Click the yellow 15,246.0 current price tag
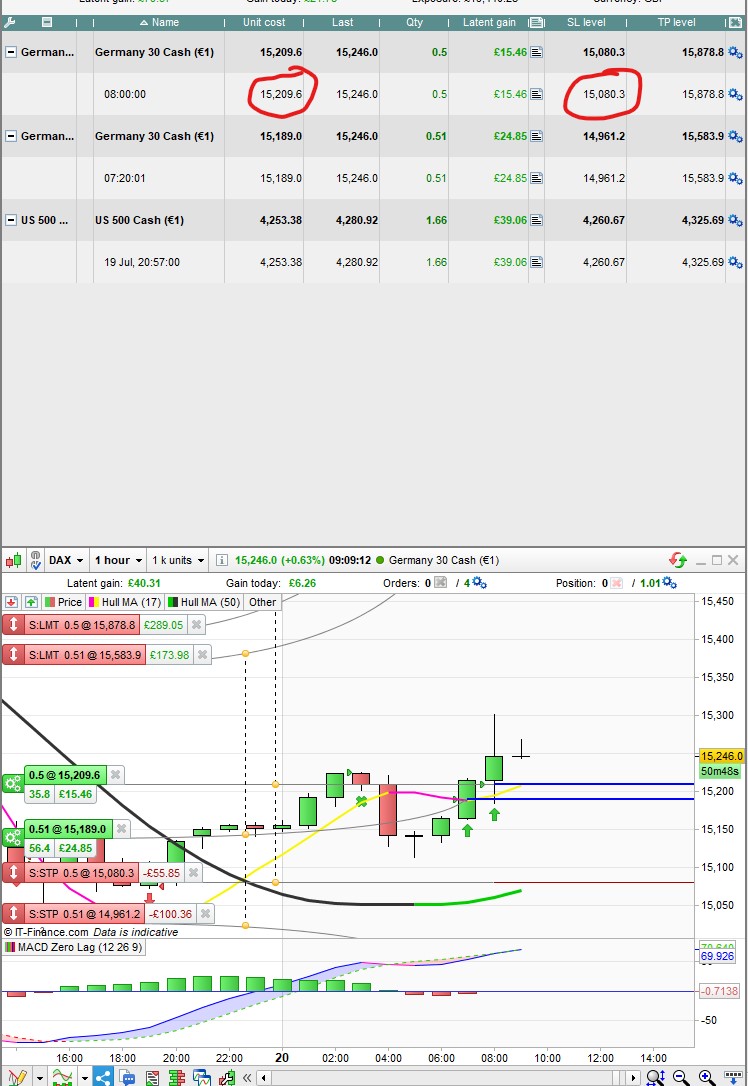 click(721, 756)
